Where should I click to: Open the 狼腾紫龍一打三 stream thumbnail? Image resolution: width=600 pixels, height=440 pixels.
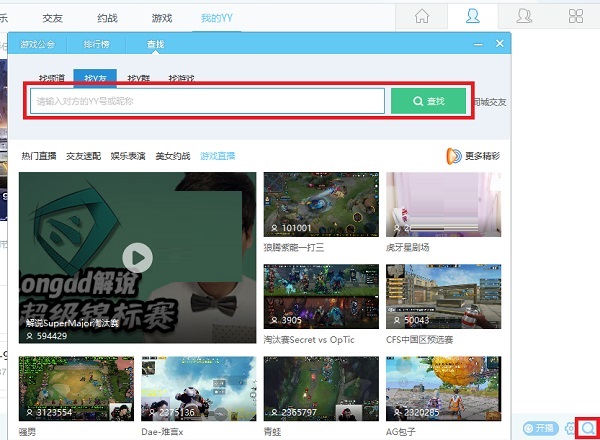pos(320,211)
